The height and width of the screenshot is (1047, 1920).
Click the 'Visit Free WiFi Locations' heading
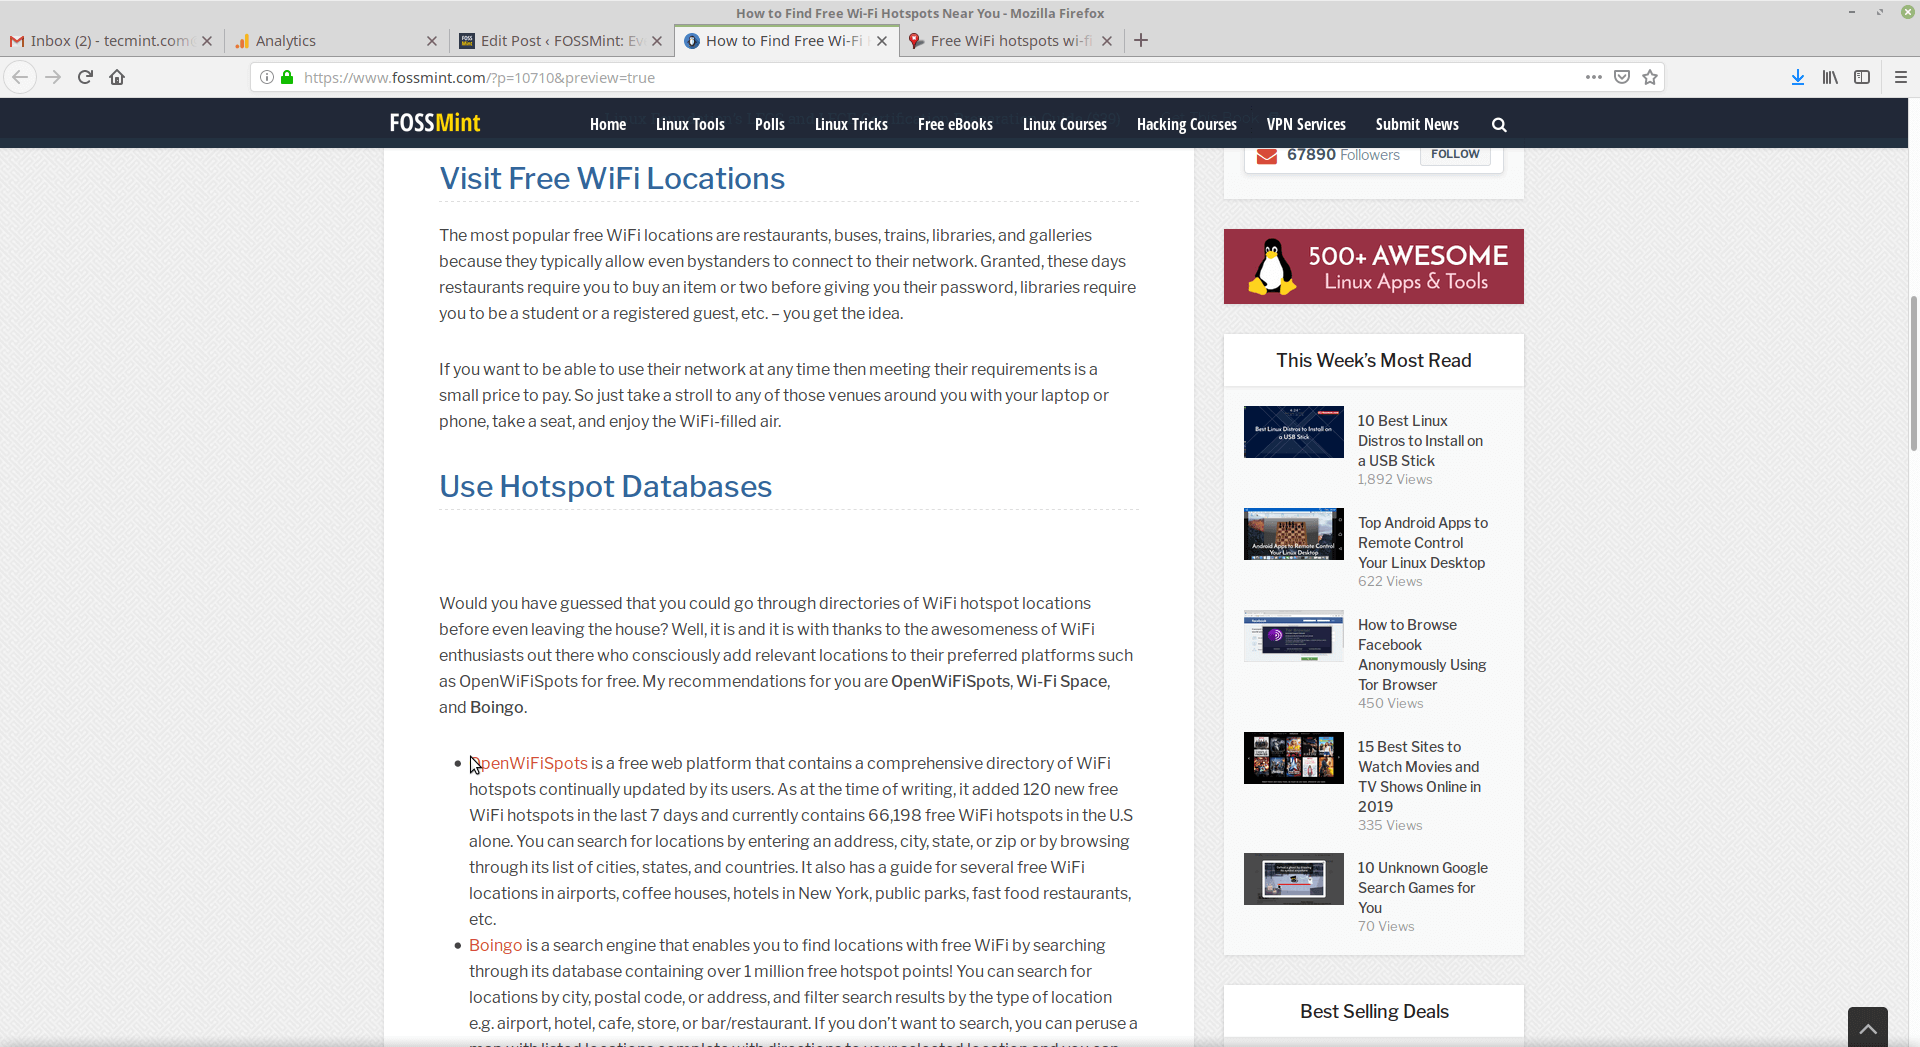pos(612,178)
